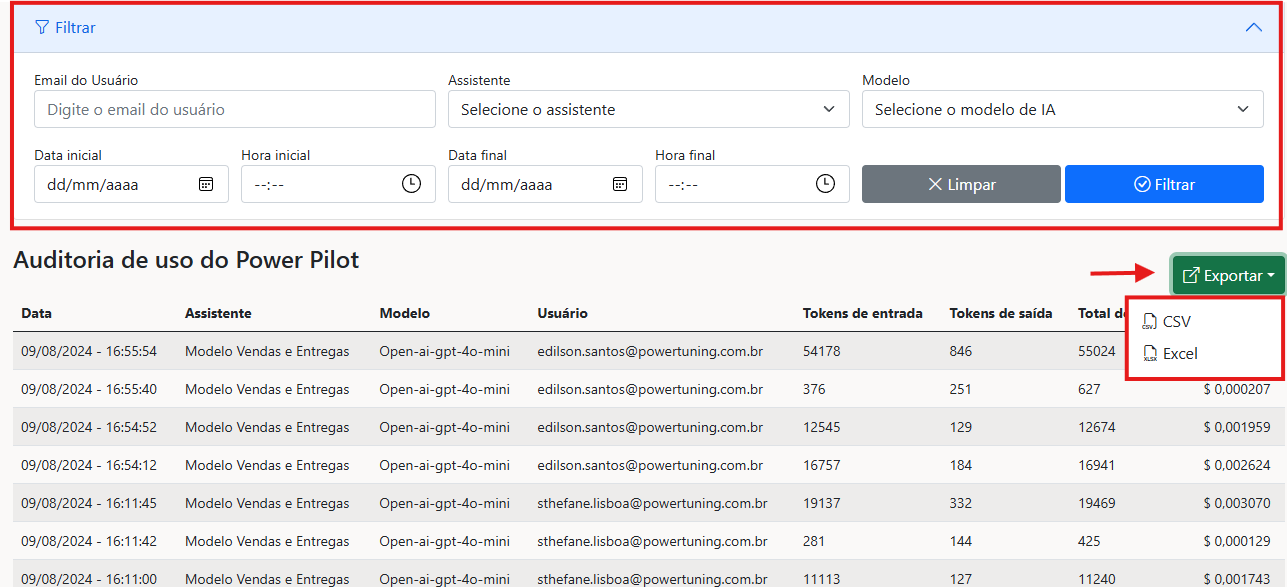Click the funnel icon beside Filtrar header
Screen dimensions: 1287x587
41,28
